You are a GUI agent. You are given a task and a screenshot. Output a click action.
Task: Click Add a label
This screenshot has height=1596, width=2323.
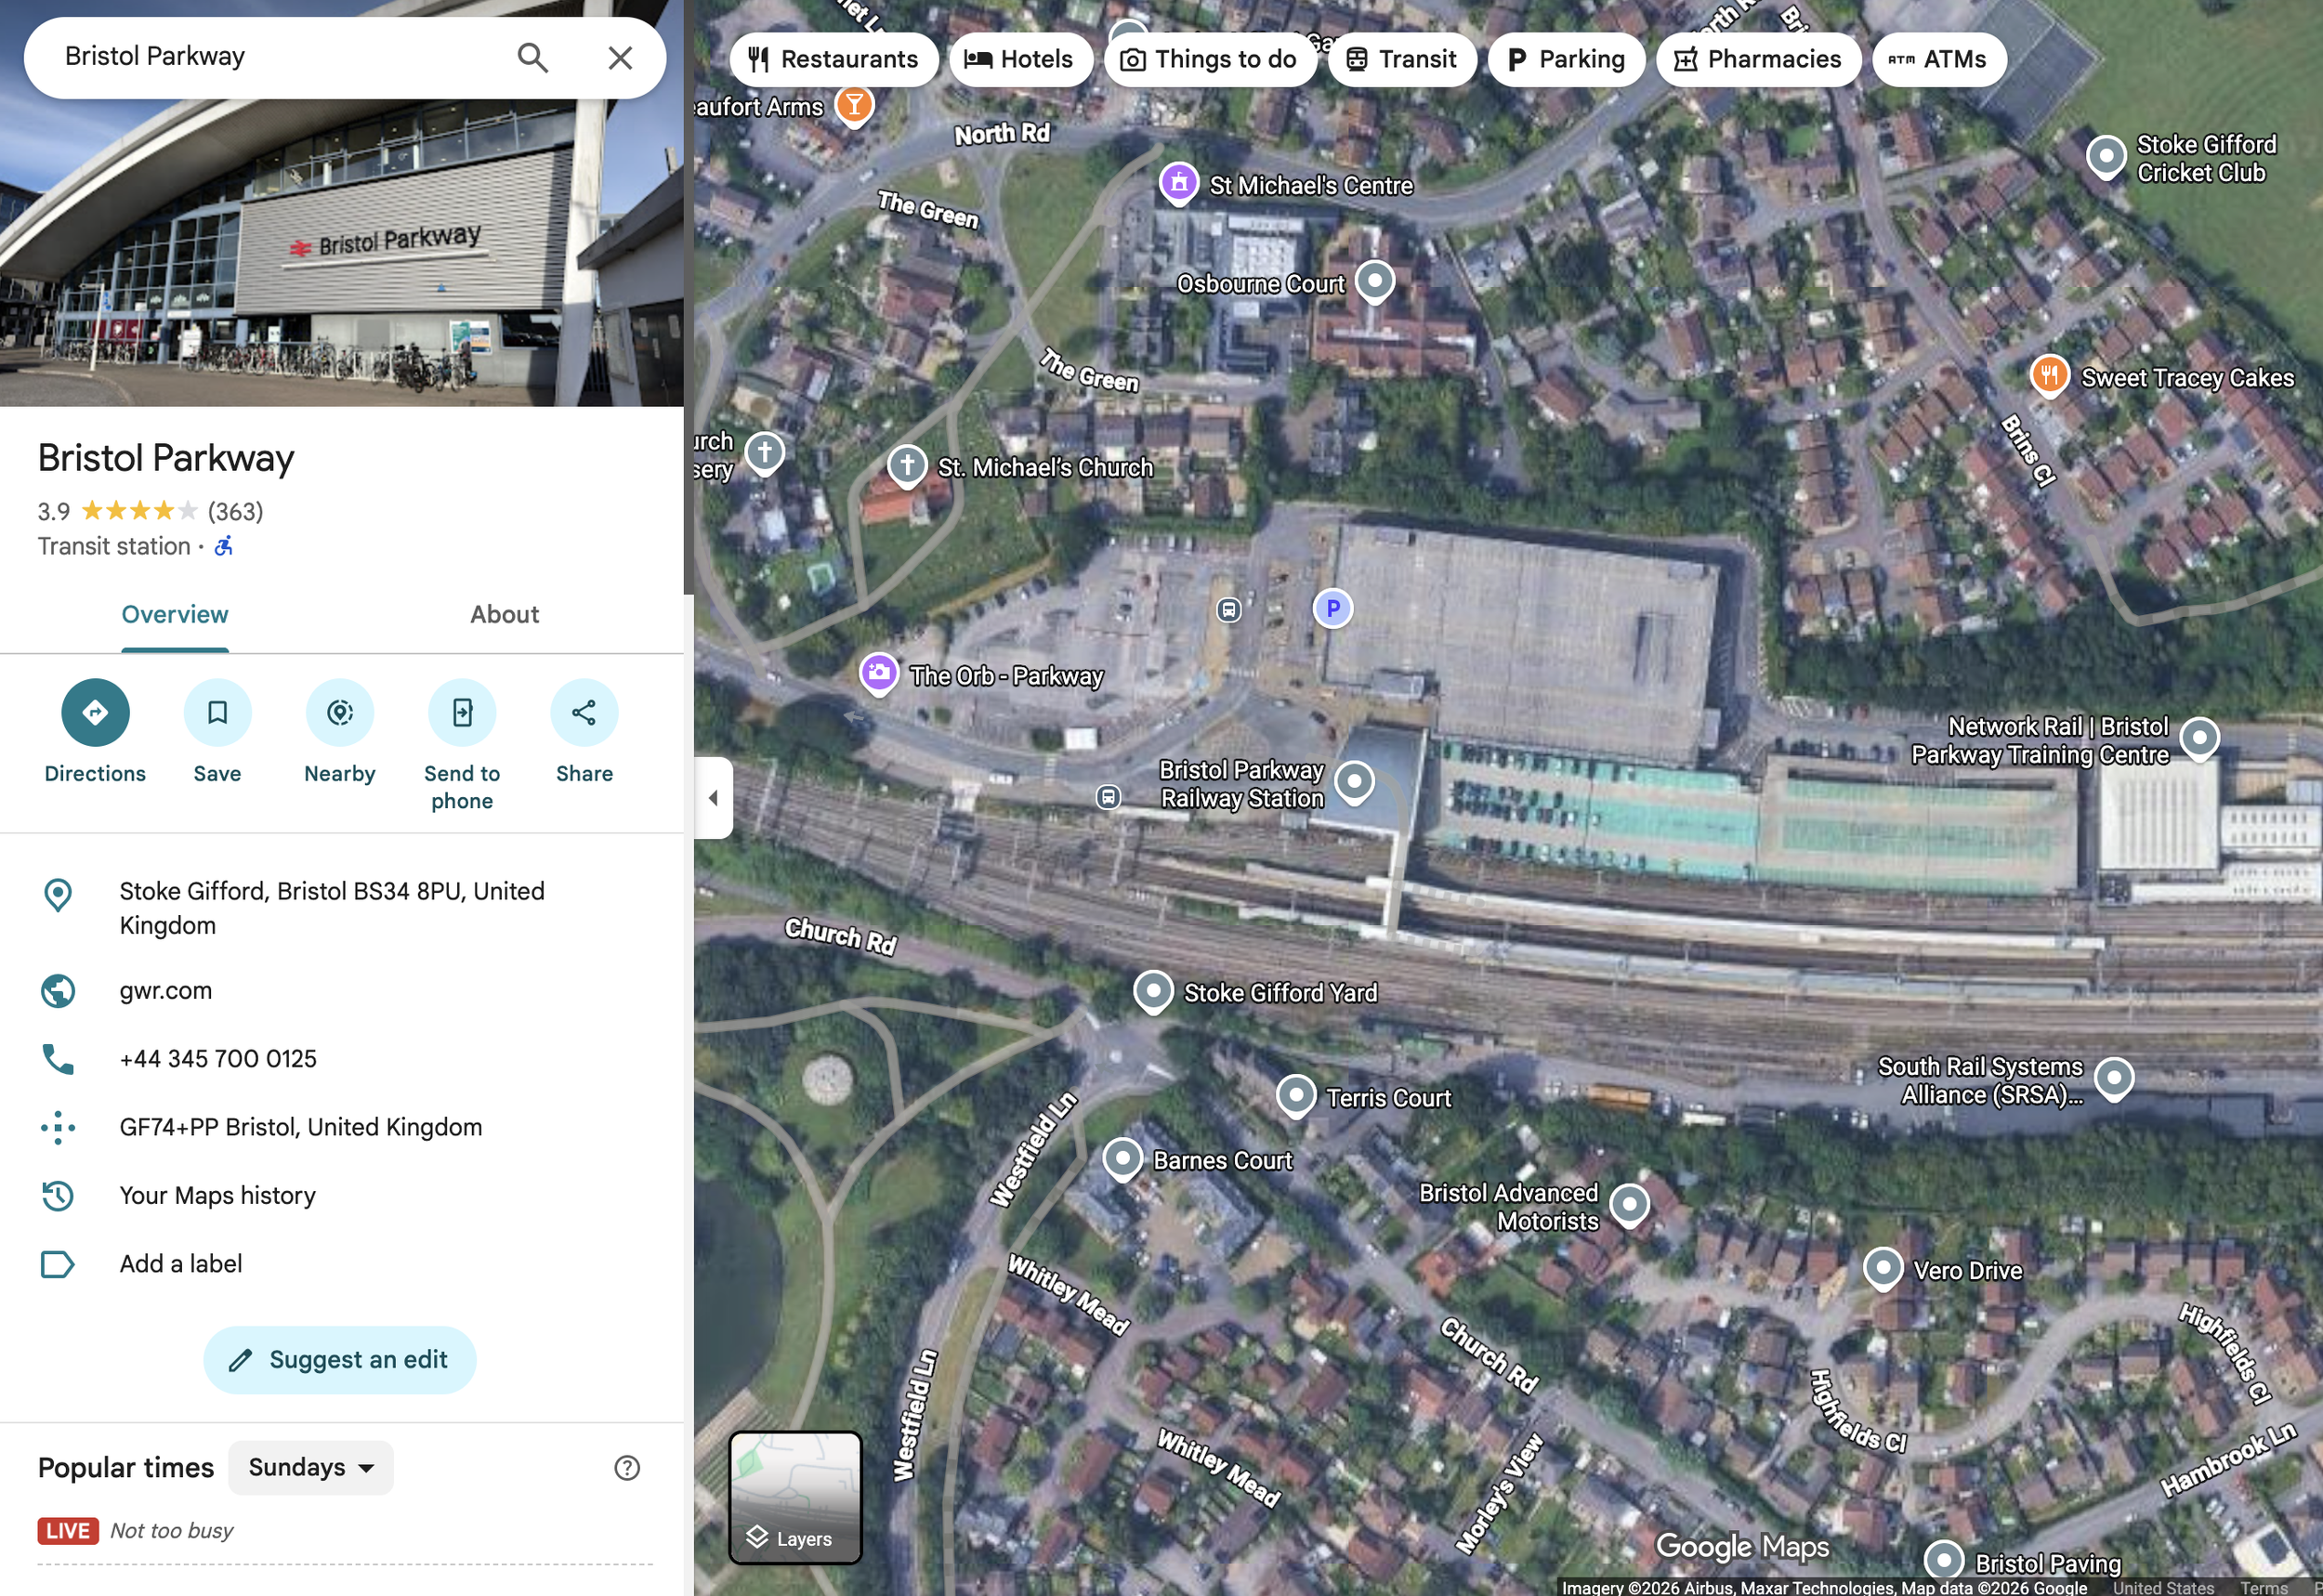click(x=181, y=1264)
